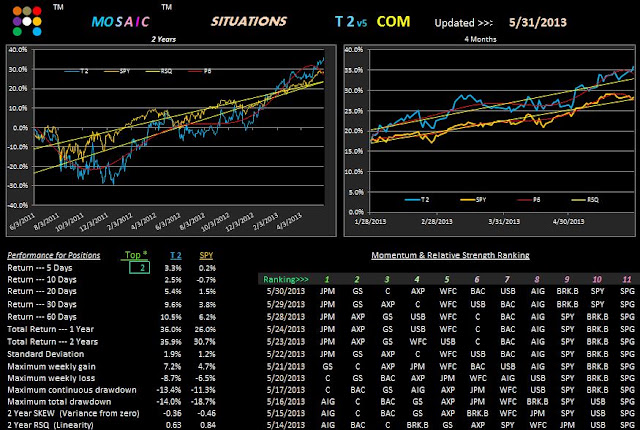Select the 'Total Return --- 1 Year' label

[x=50, y=329]
